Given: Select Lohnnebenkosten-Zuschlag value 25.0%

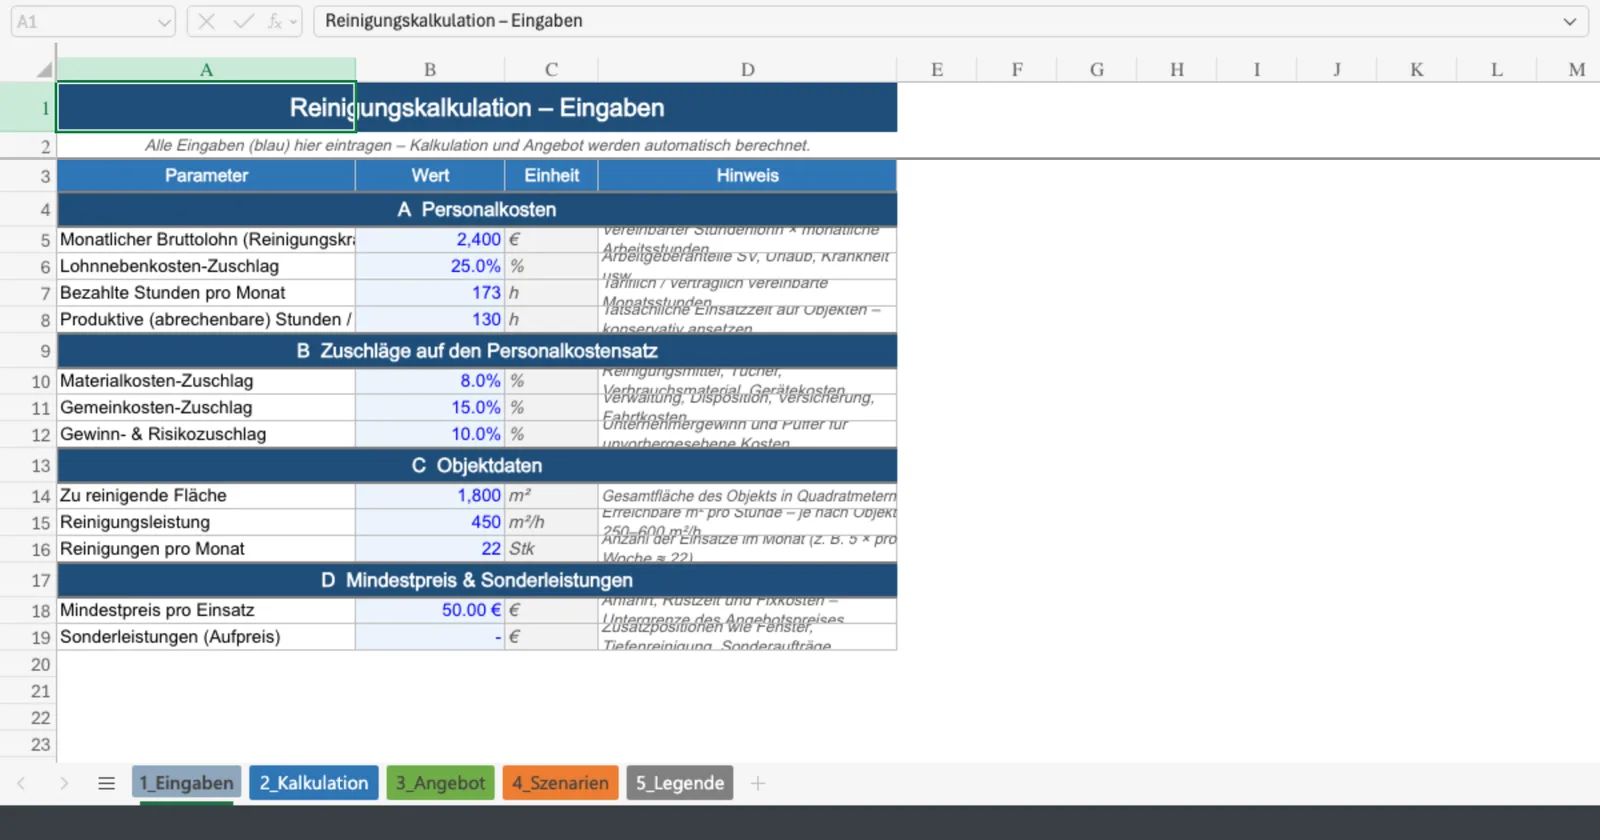Looking at the screenshot, I should [x=430, y=266].
